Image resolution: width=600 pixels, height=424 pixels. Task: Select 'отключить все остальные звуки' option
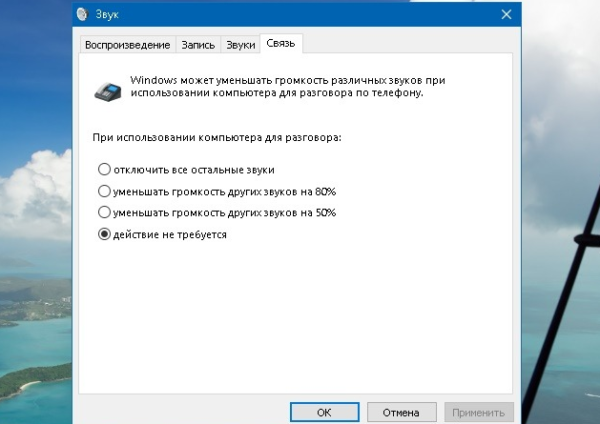point(104,170)
